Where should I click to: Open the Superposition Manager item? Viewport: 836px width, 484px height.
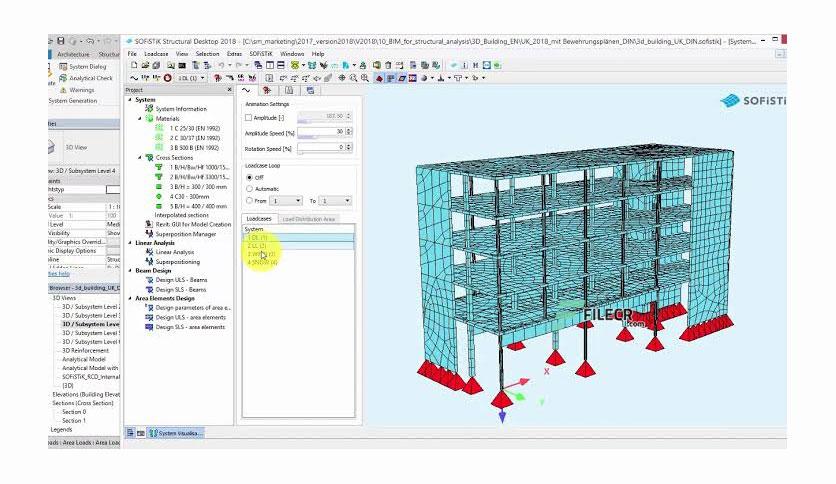(186, 234)
